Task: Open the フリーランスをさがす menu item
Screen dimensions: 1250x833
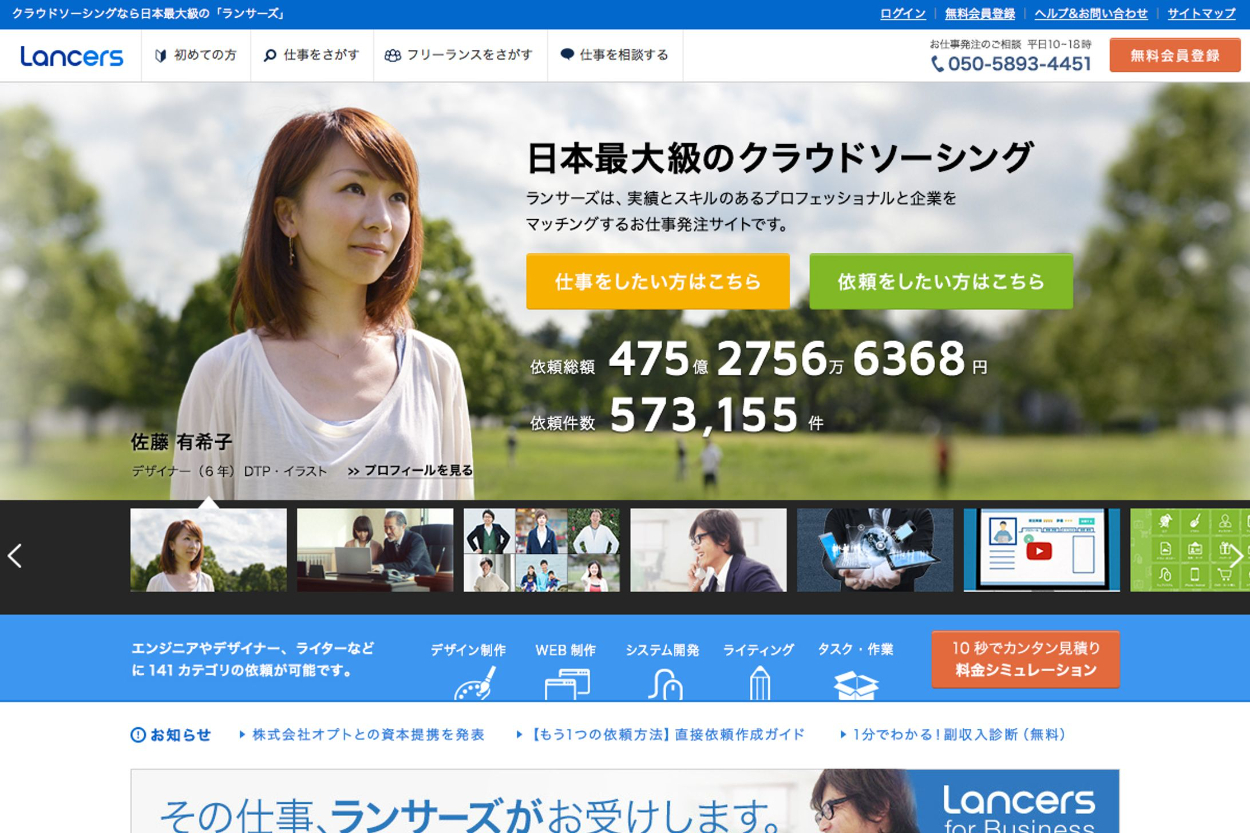Action: 460,56
